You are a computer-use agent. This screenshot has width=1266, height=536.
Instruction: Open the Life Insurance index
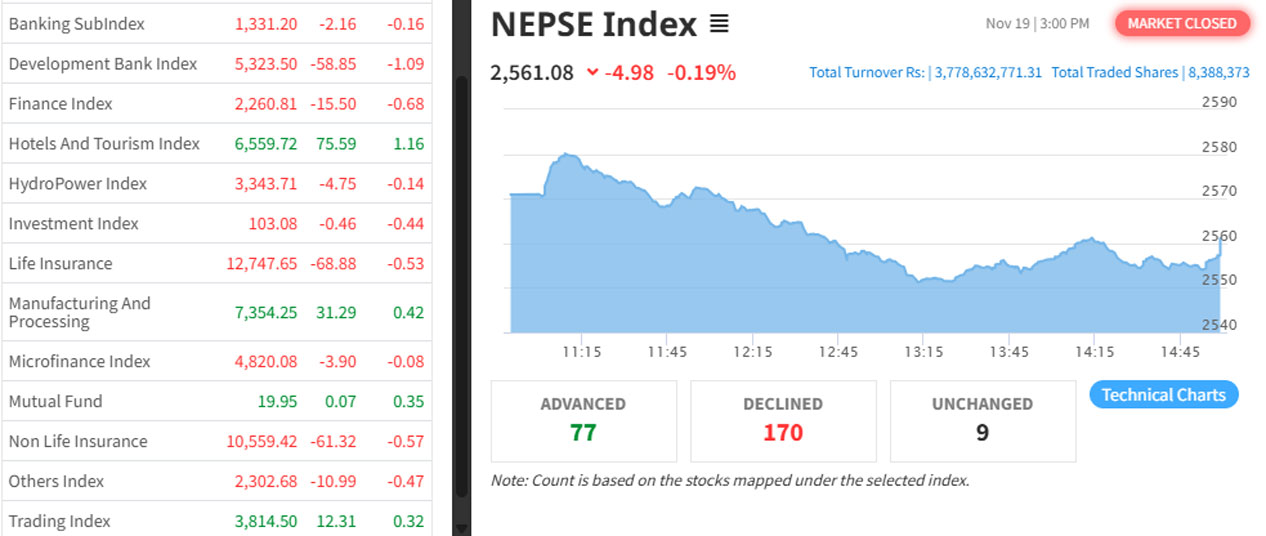(61, 264)
